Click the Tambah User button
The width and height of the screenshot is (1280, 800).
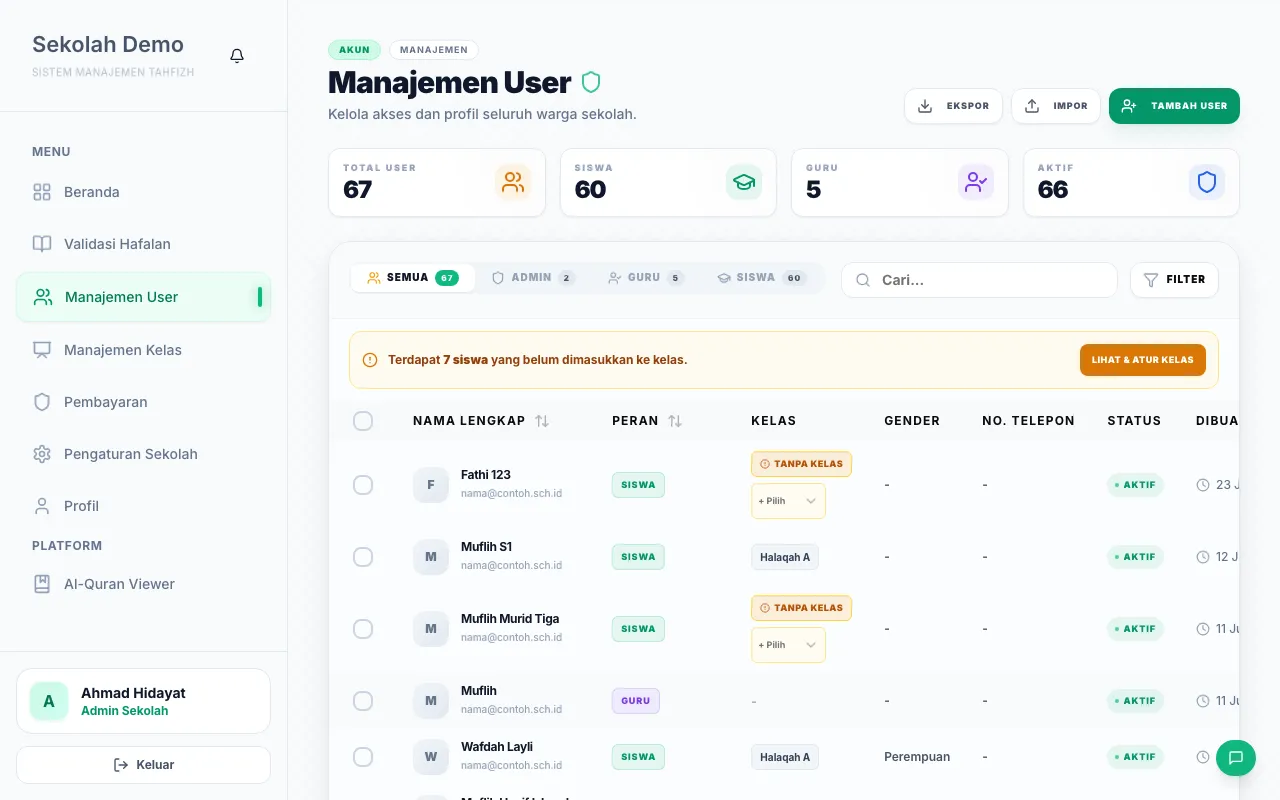point(1174,106)
